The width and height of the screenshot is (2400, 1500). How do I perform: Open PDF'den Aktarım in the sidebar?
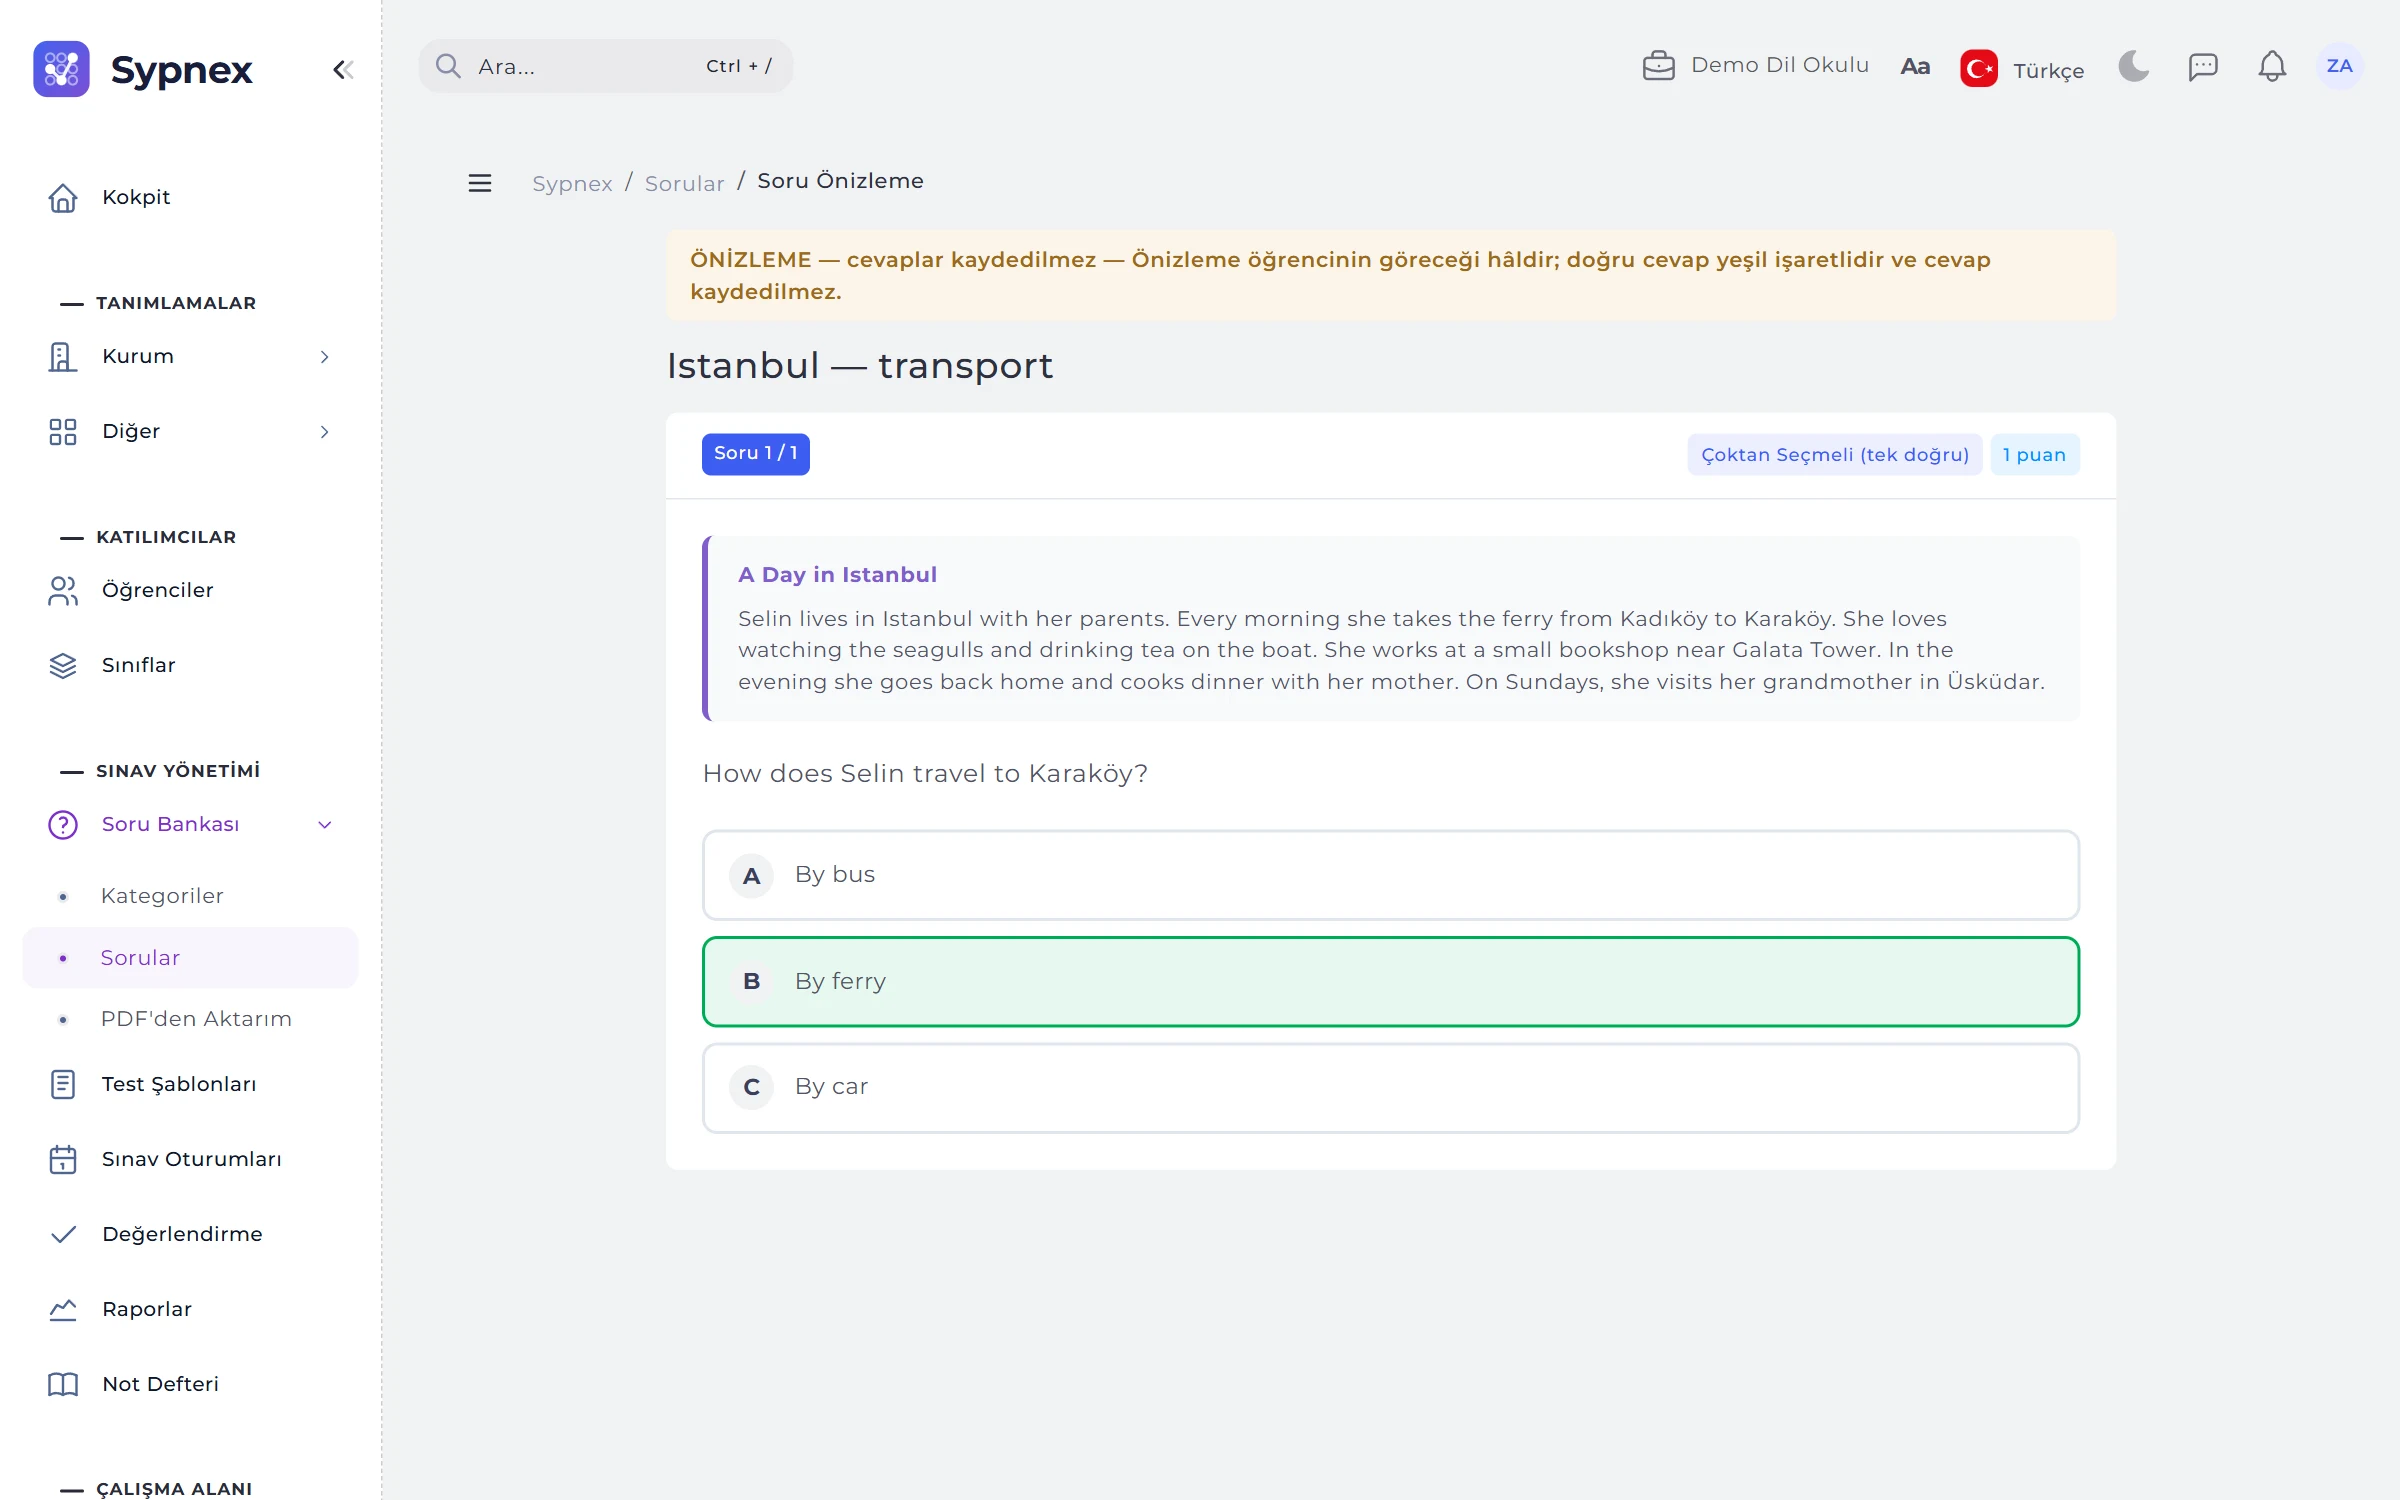tap(196, 1019)
